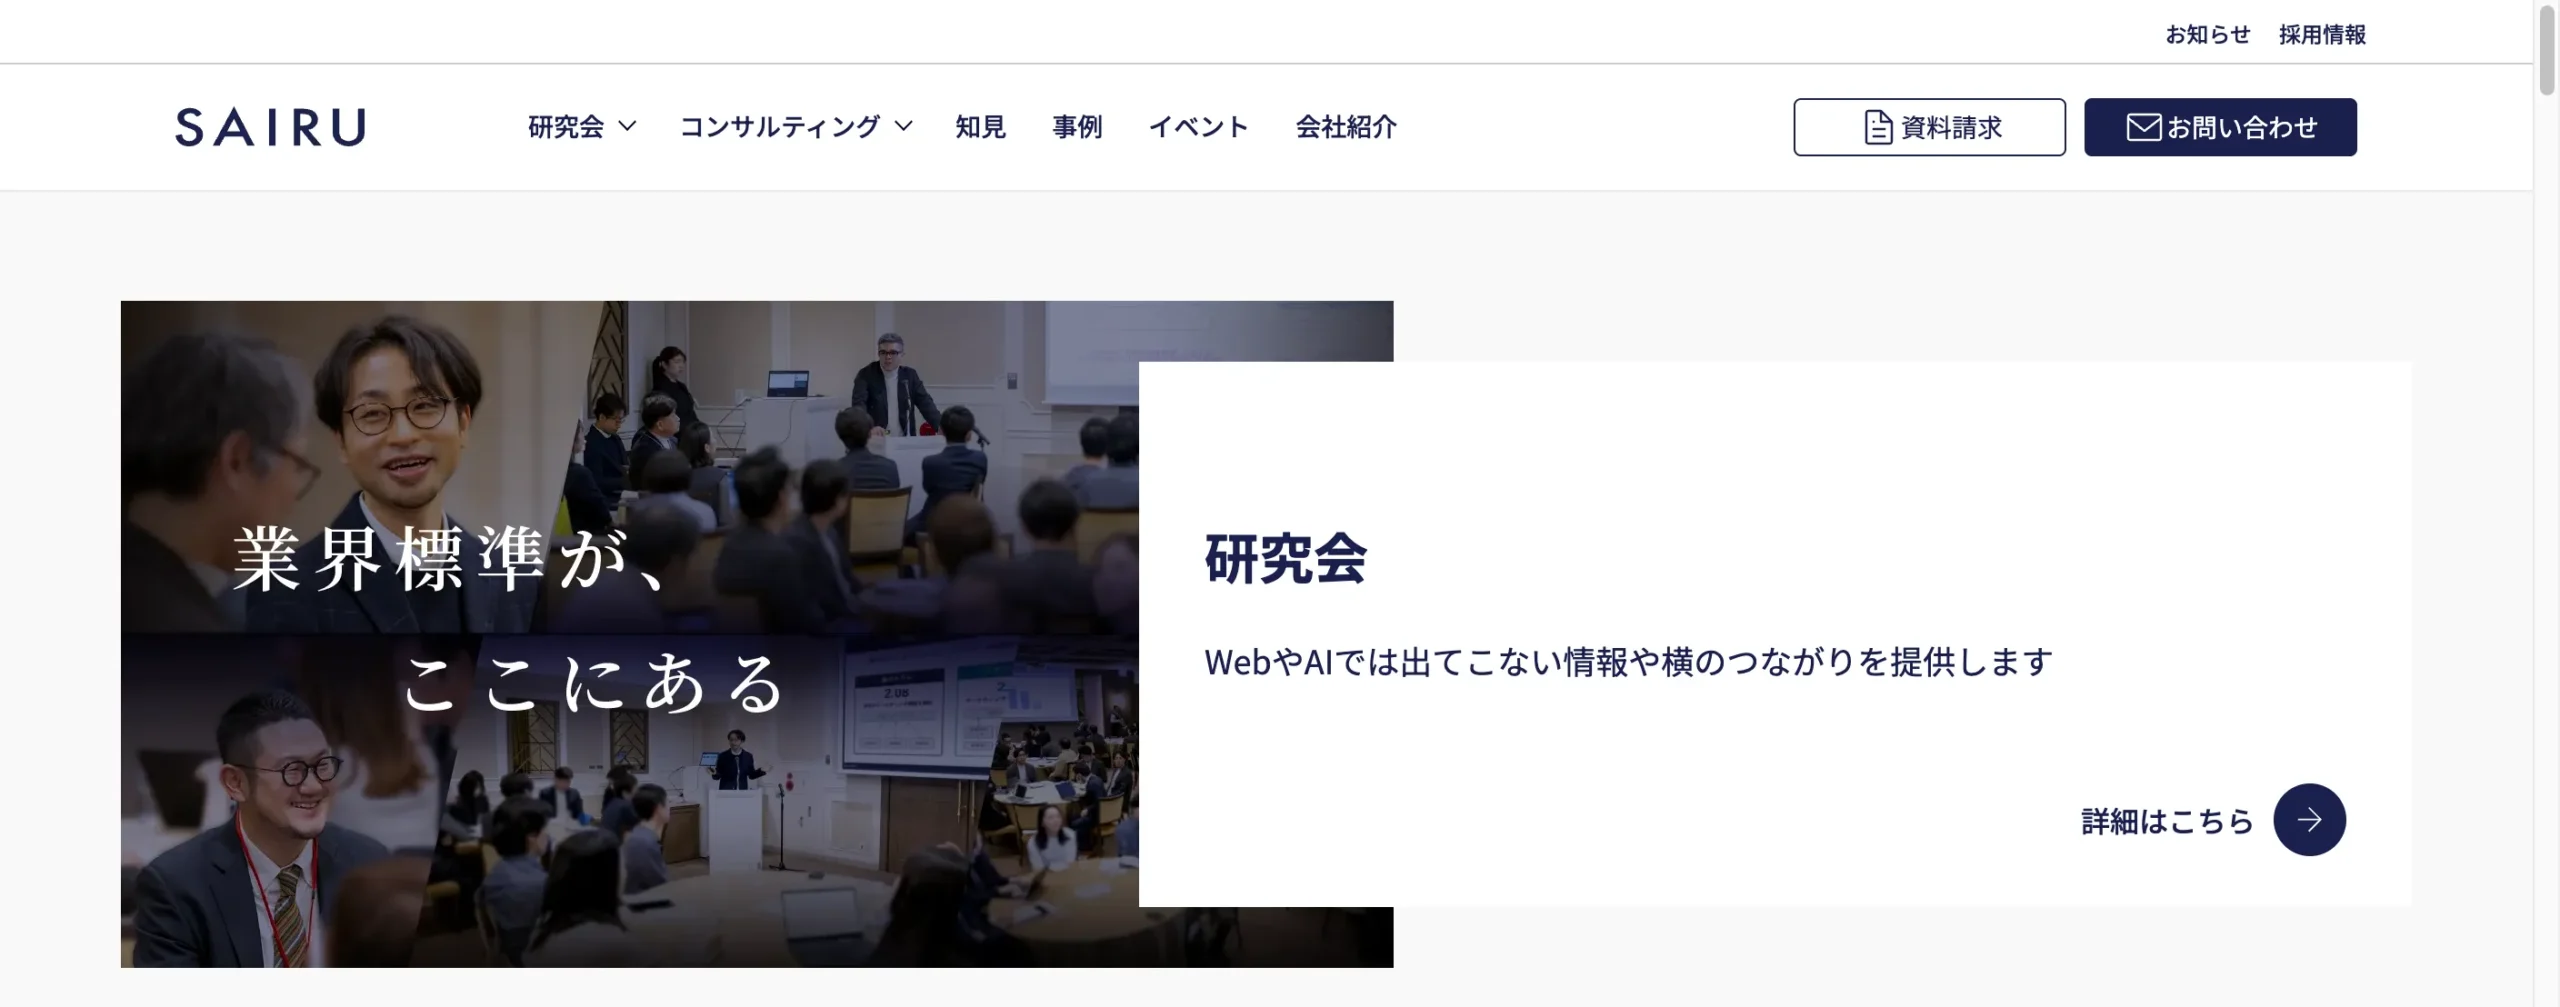The image size is (2560, 1007).
Task: Go to the 知見 page
Action: coord(980,127)
